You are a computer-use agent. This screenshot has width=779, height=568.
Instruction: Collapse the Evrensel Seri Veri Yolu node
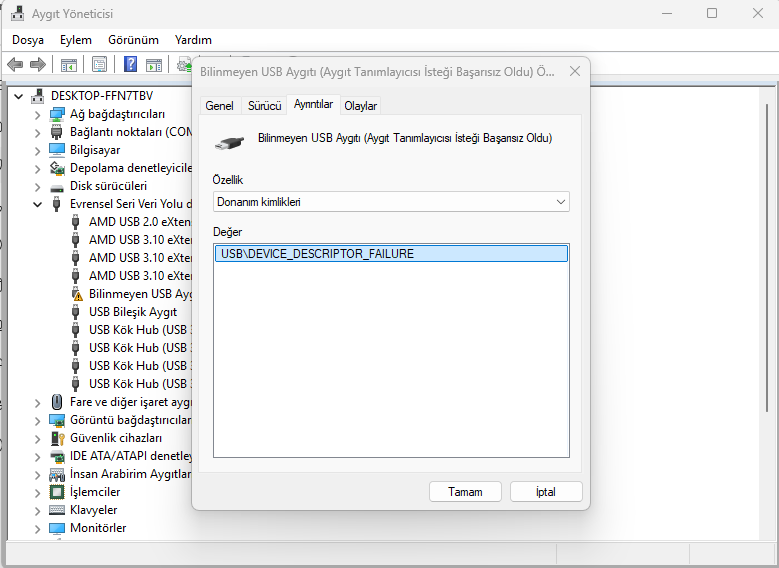(x=38, y=204)
